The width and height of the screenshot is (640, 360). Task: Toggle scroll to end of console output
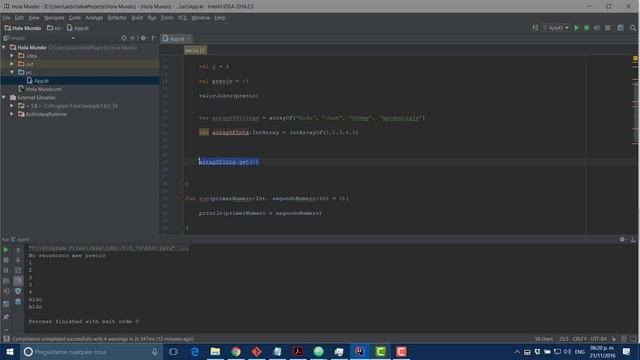(18, 280)
